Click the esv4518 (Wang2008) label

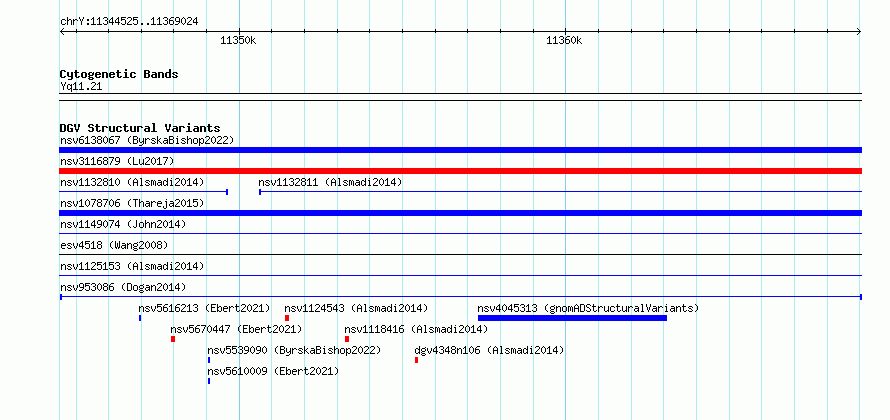(x=114, y=245)
